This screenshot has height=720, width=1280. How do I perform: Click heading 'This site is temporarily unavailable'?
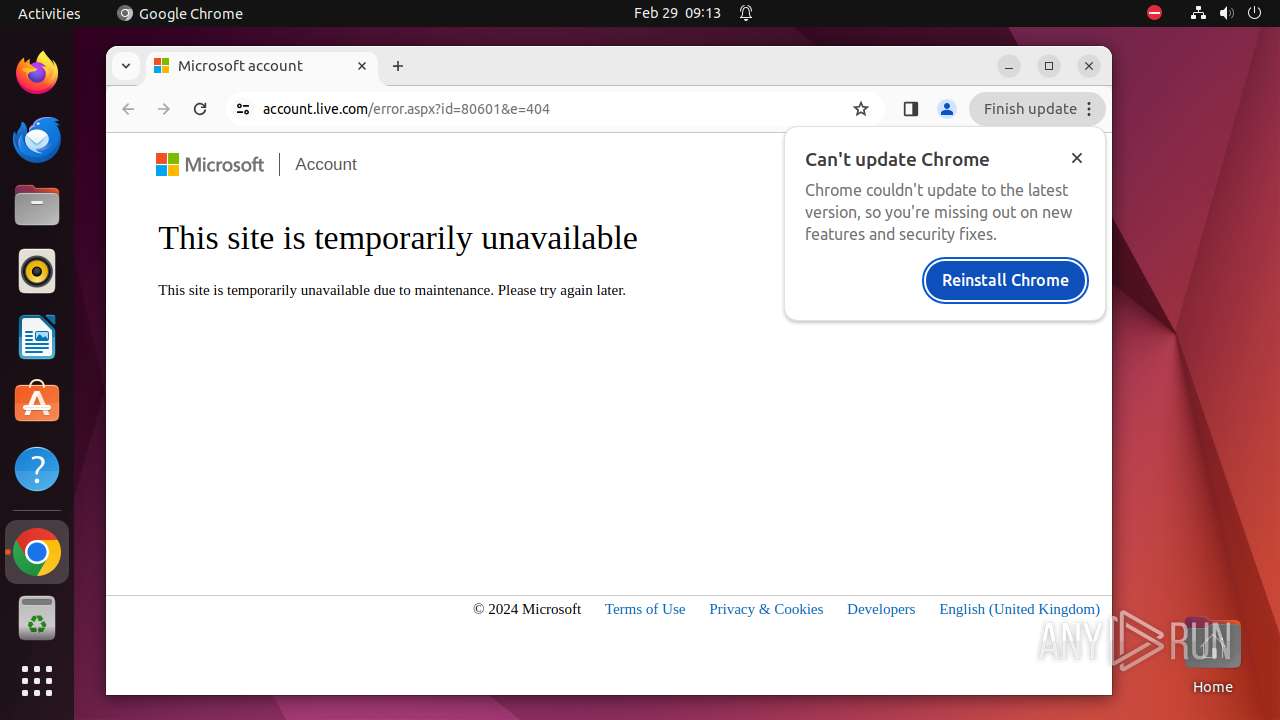(x=398, y=238)
